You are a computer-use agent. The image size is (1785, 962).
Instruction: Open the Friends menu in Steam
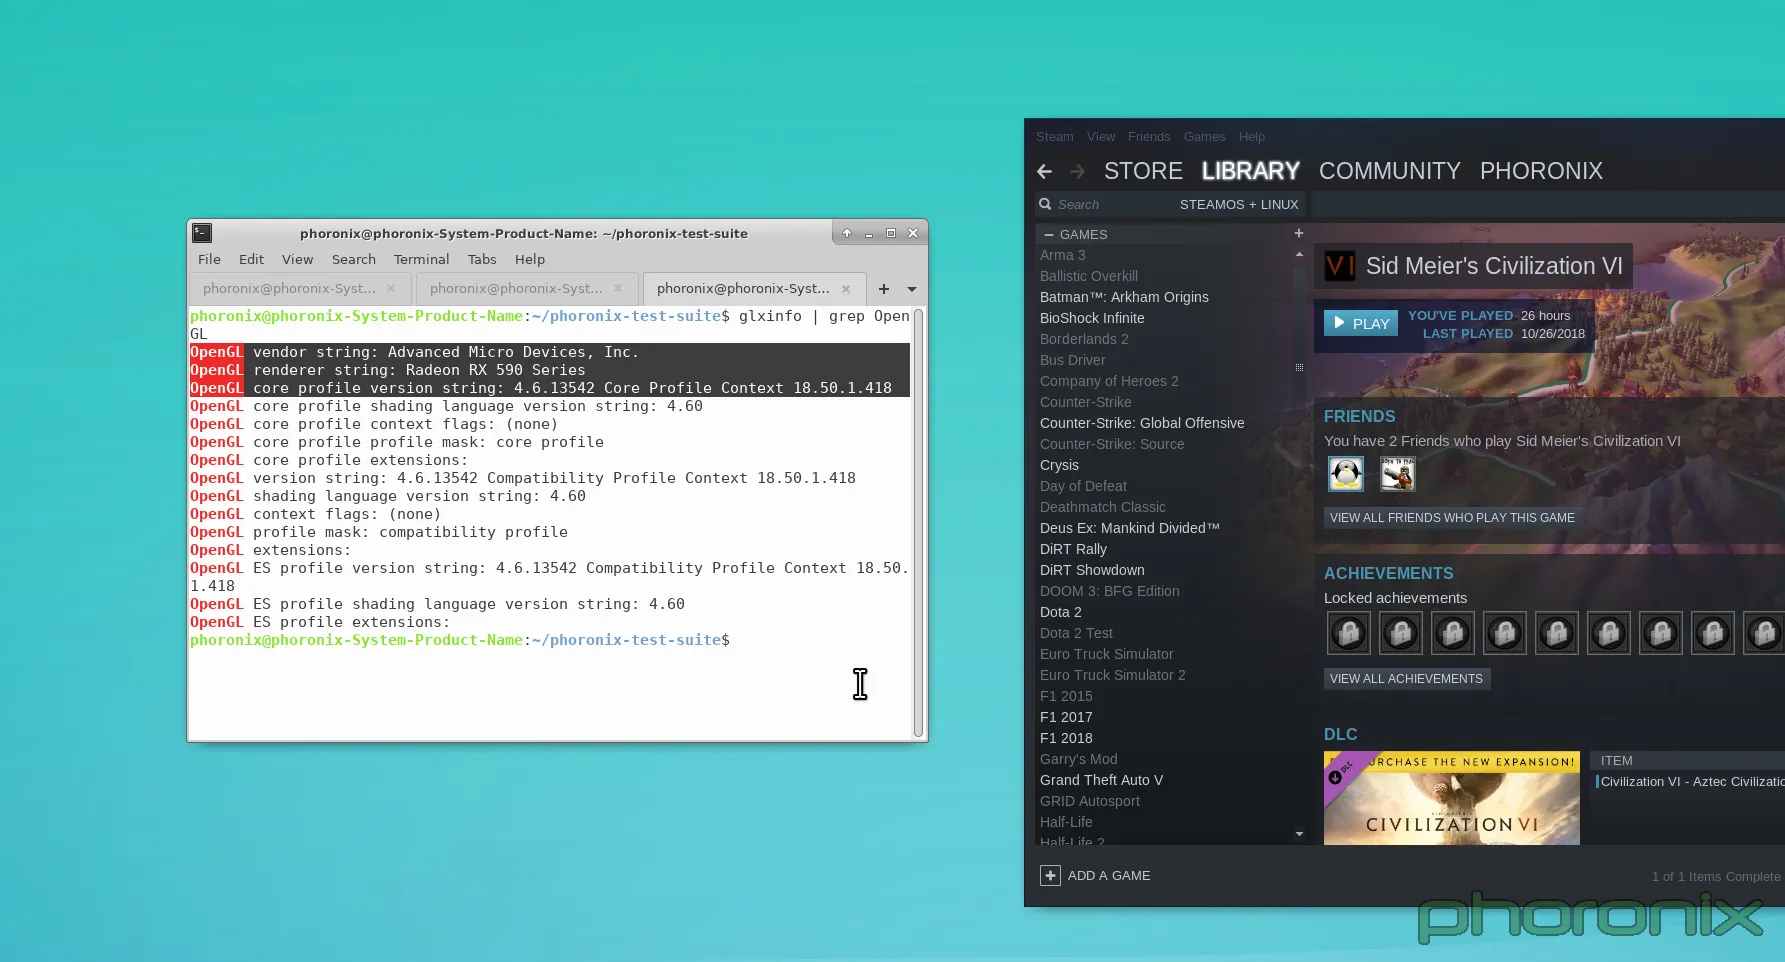coord(1148,136)
